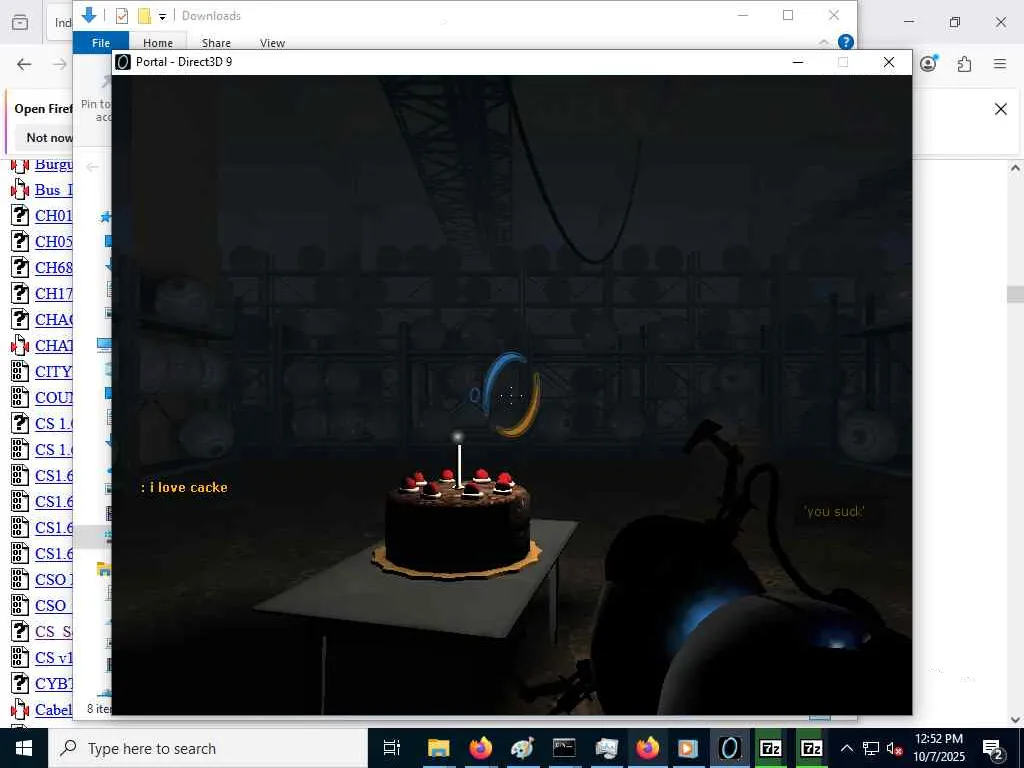This screenshot has width=1024, height=768.
Task: Open the CITY file link
Action: 54,372
